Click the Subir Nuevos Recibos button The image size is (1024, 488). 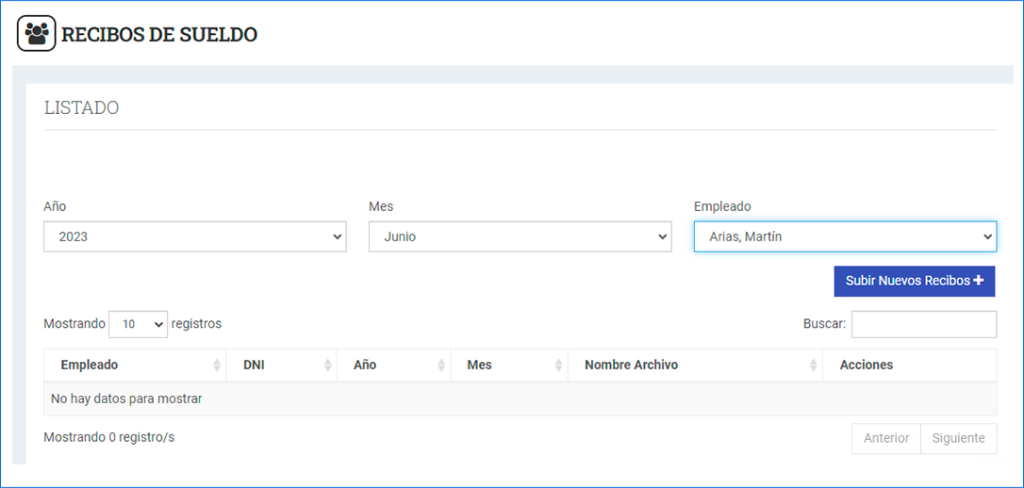click(x=914, y=281)
